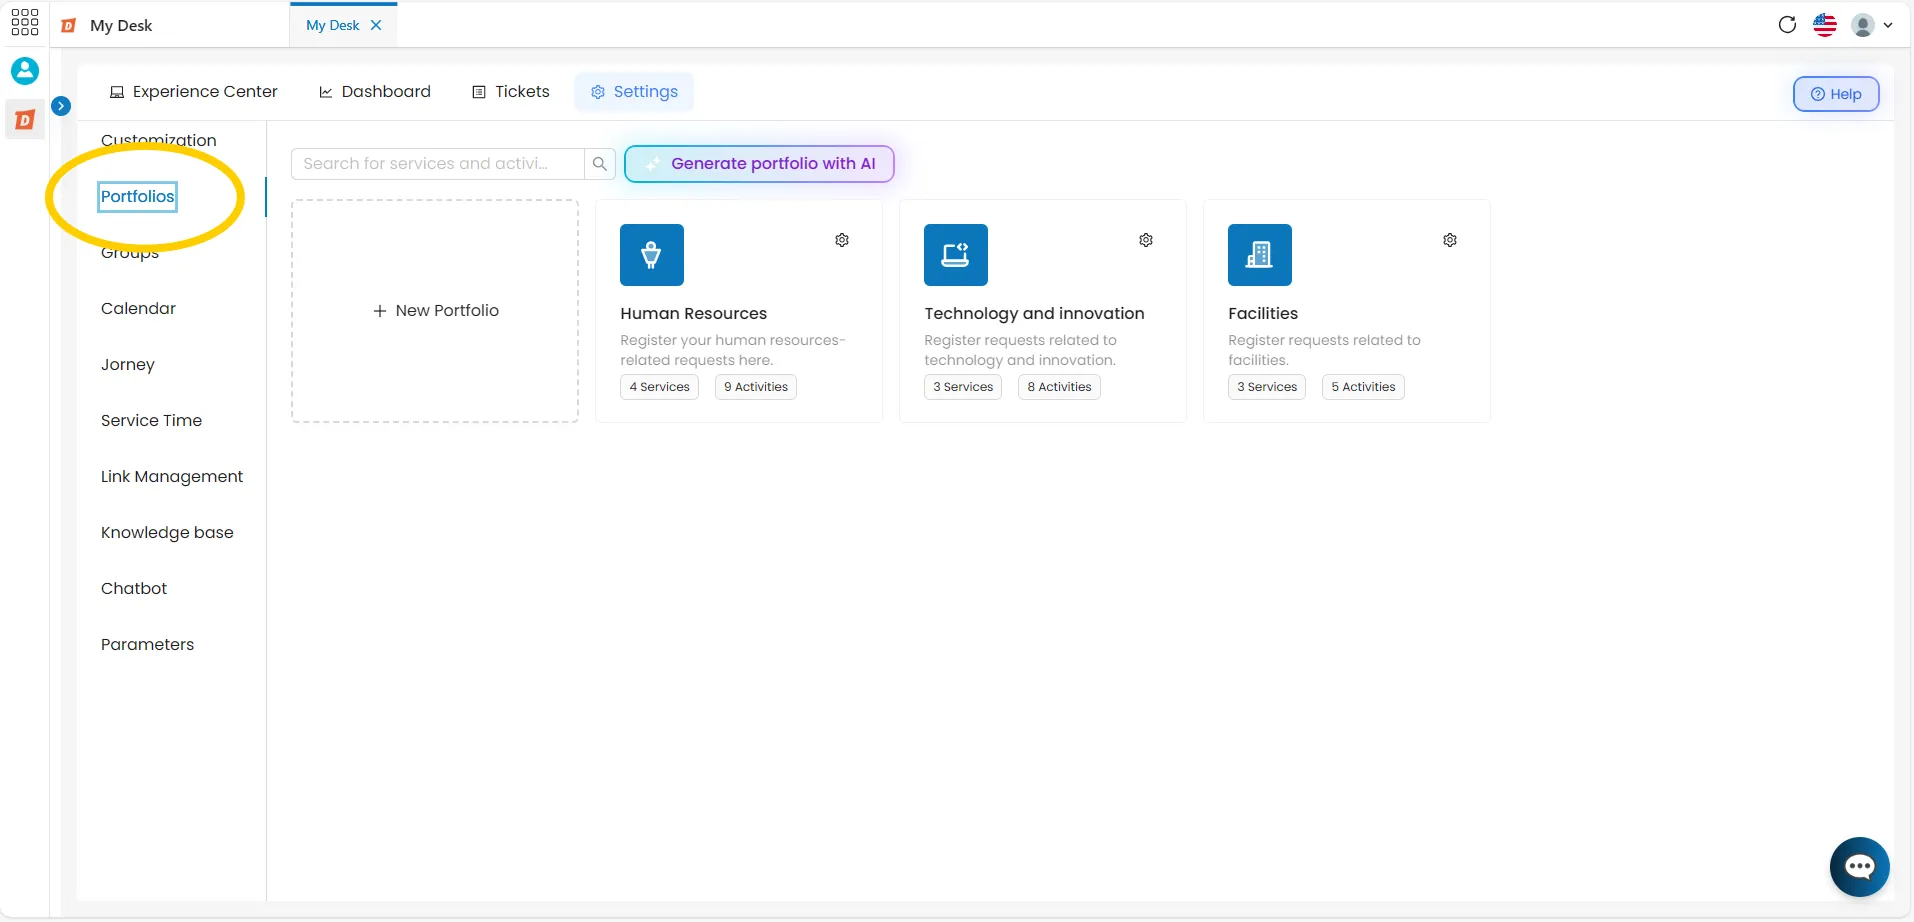The image size is (1914, 922).
Task: Open Knowledge base settings
Action: (167, 533)
